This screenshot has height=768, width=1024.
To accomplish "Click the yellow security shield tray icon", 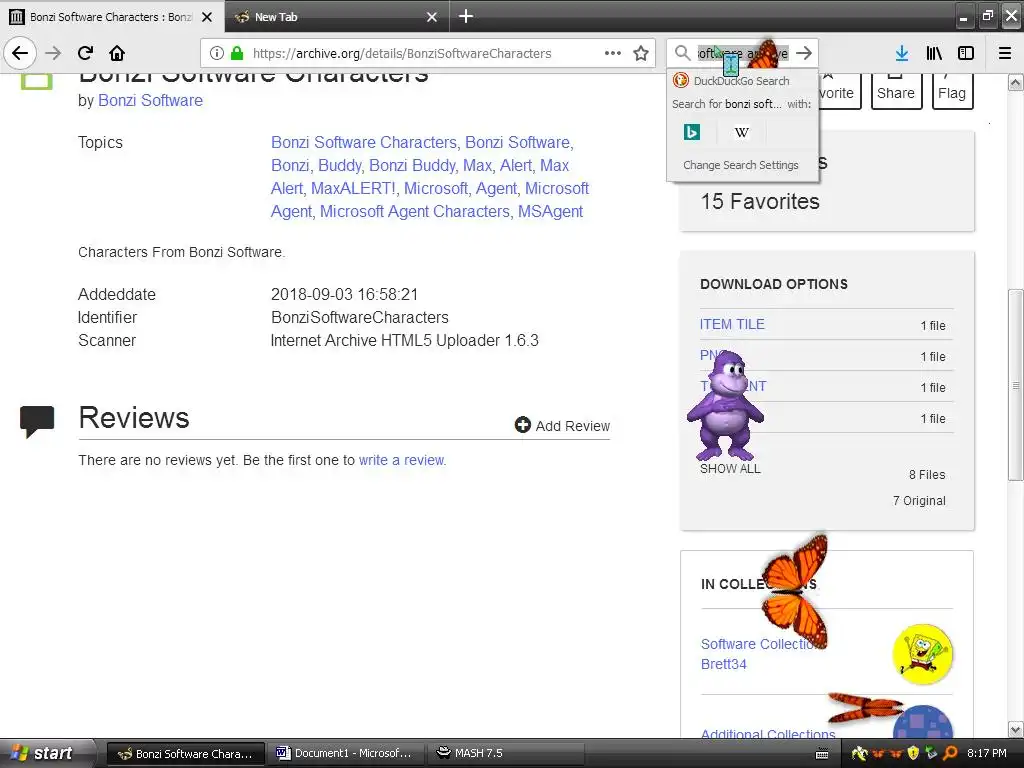I will pyautogui.click(x=913, y=753).
